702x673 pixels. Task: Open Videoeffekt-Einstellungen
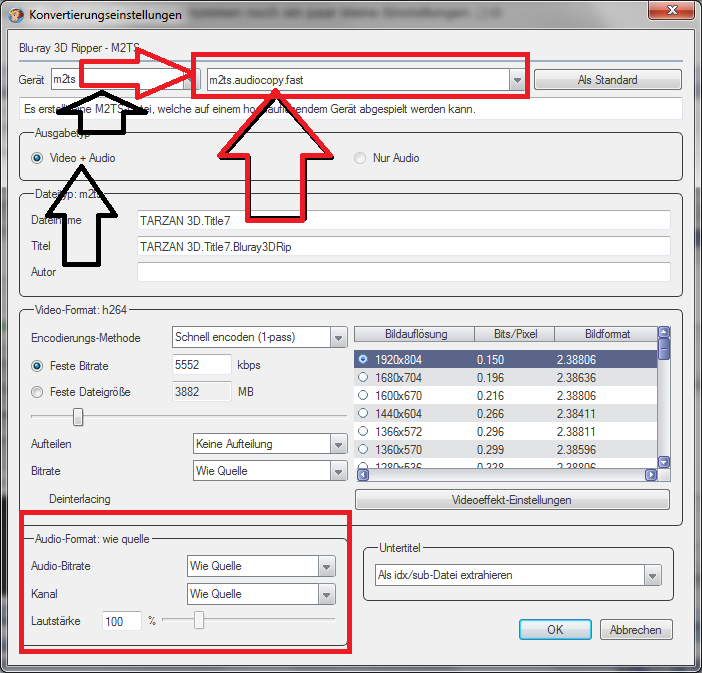(x=512, y=500)
